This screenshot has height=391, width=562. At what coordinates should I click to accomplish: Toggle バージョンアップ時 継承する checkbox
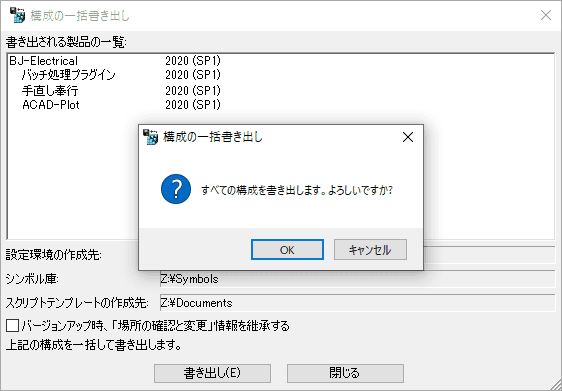coord(13,326)
